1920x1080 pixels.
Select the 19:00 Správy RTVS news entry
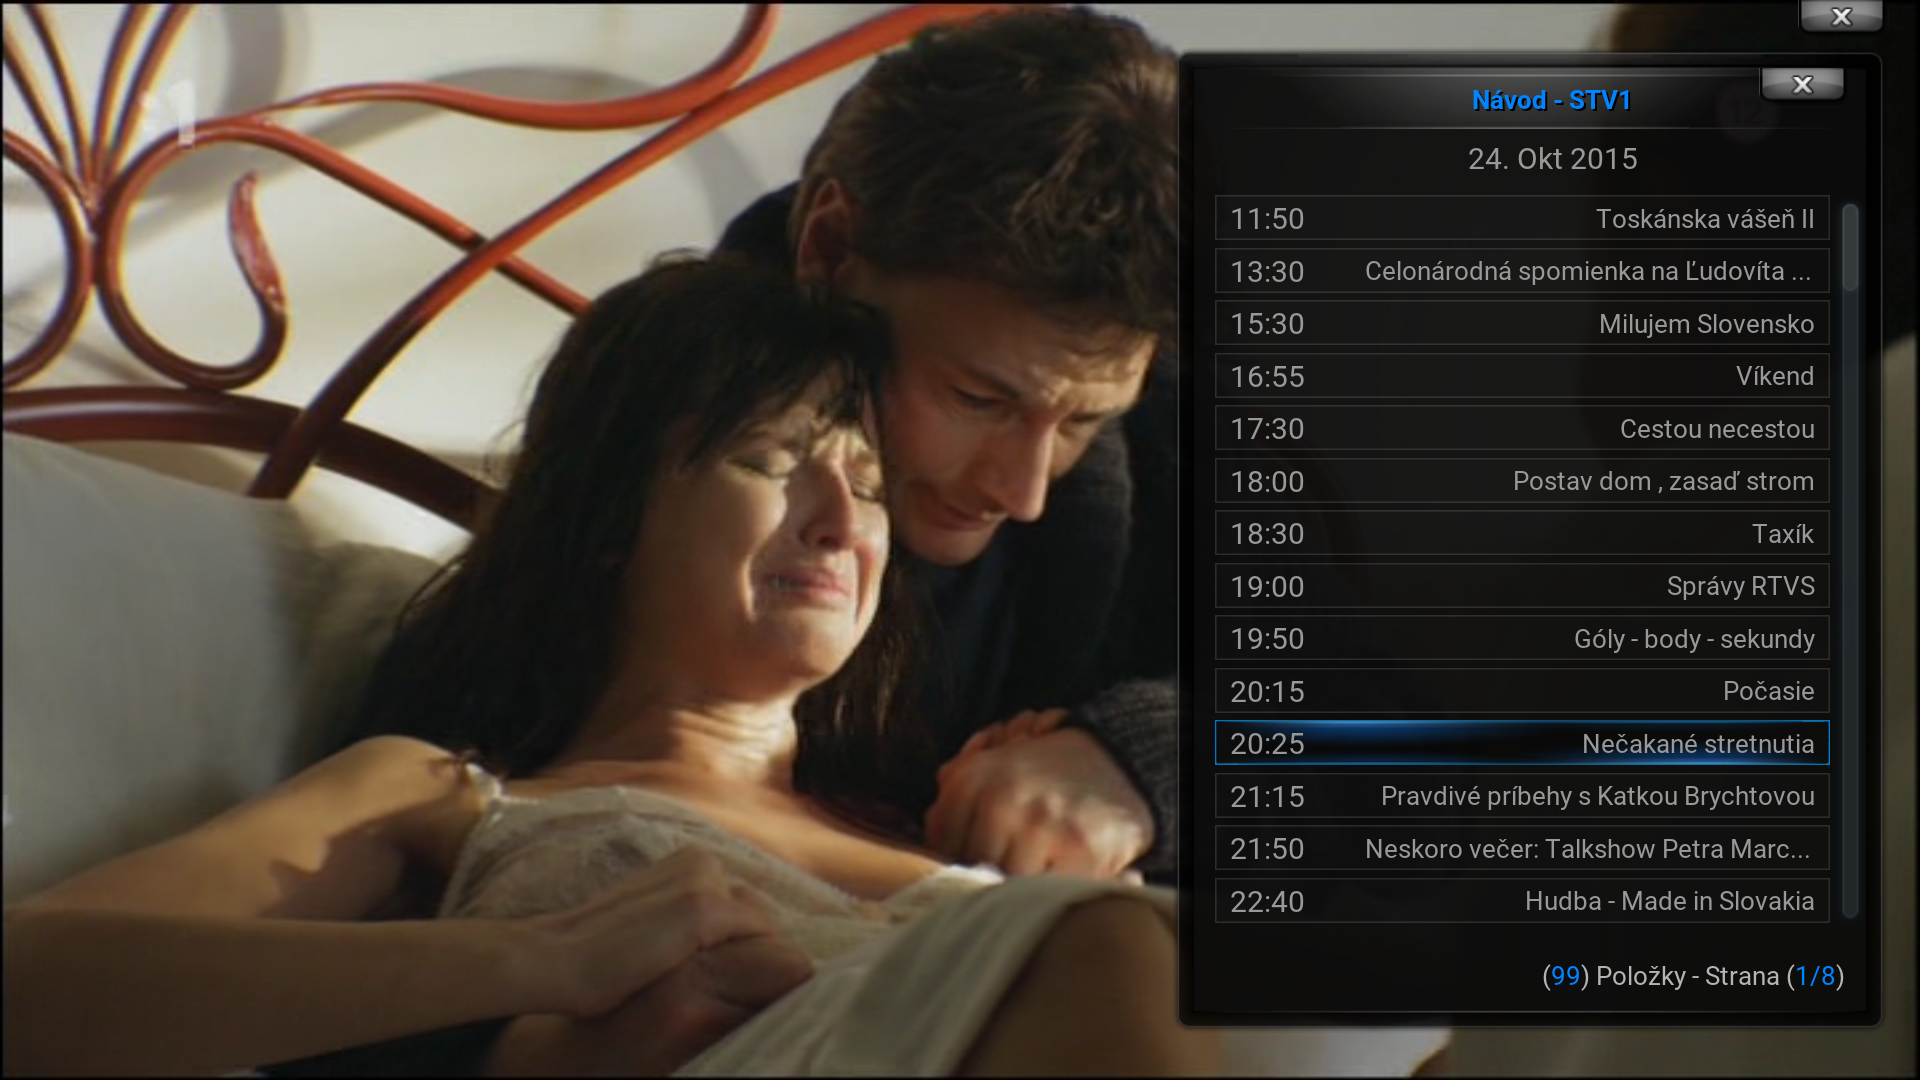click(x=1521, y=586)
